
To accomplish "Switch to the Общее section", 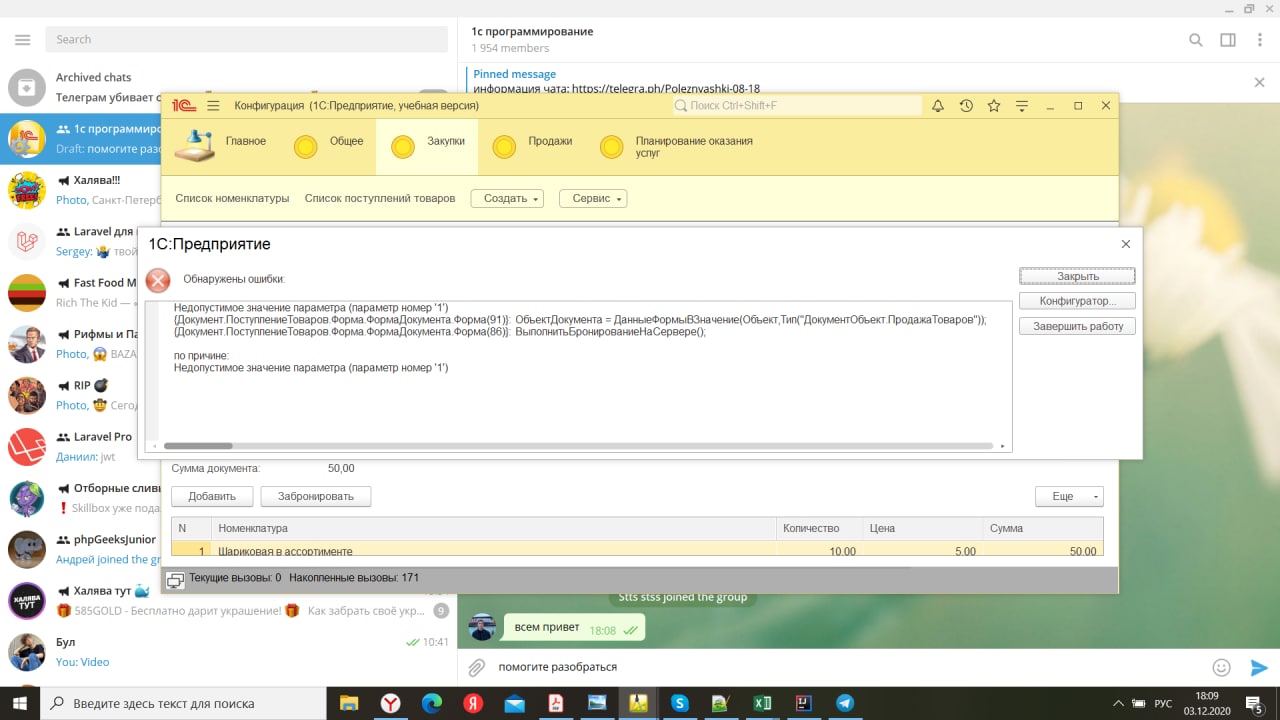I will (x=328, y=146).
